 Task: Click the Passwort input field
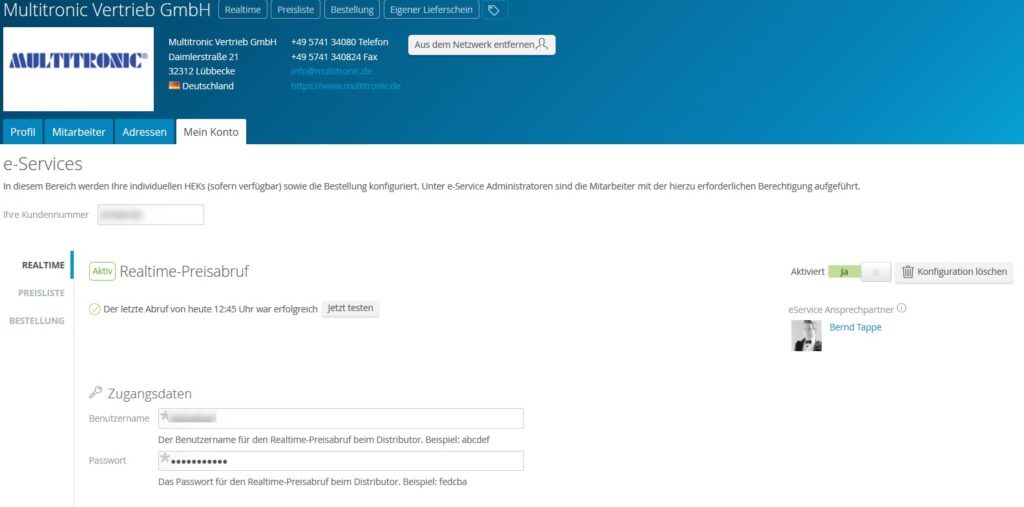coord(341,461)
